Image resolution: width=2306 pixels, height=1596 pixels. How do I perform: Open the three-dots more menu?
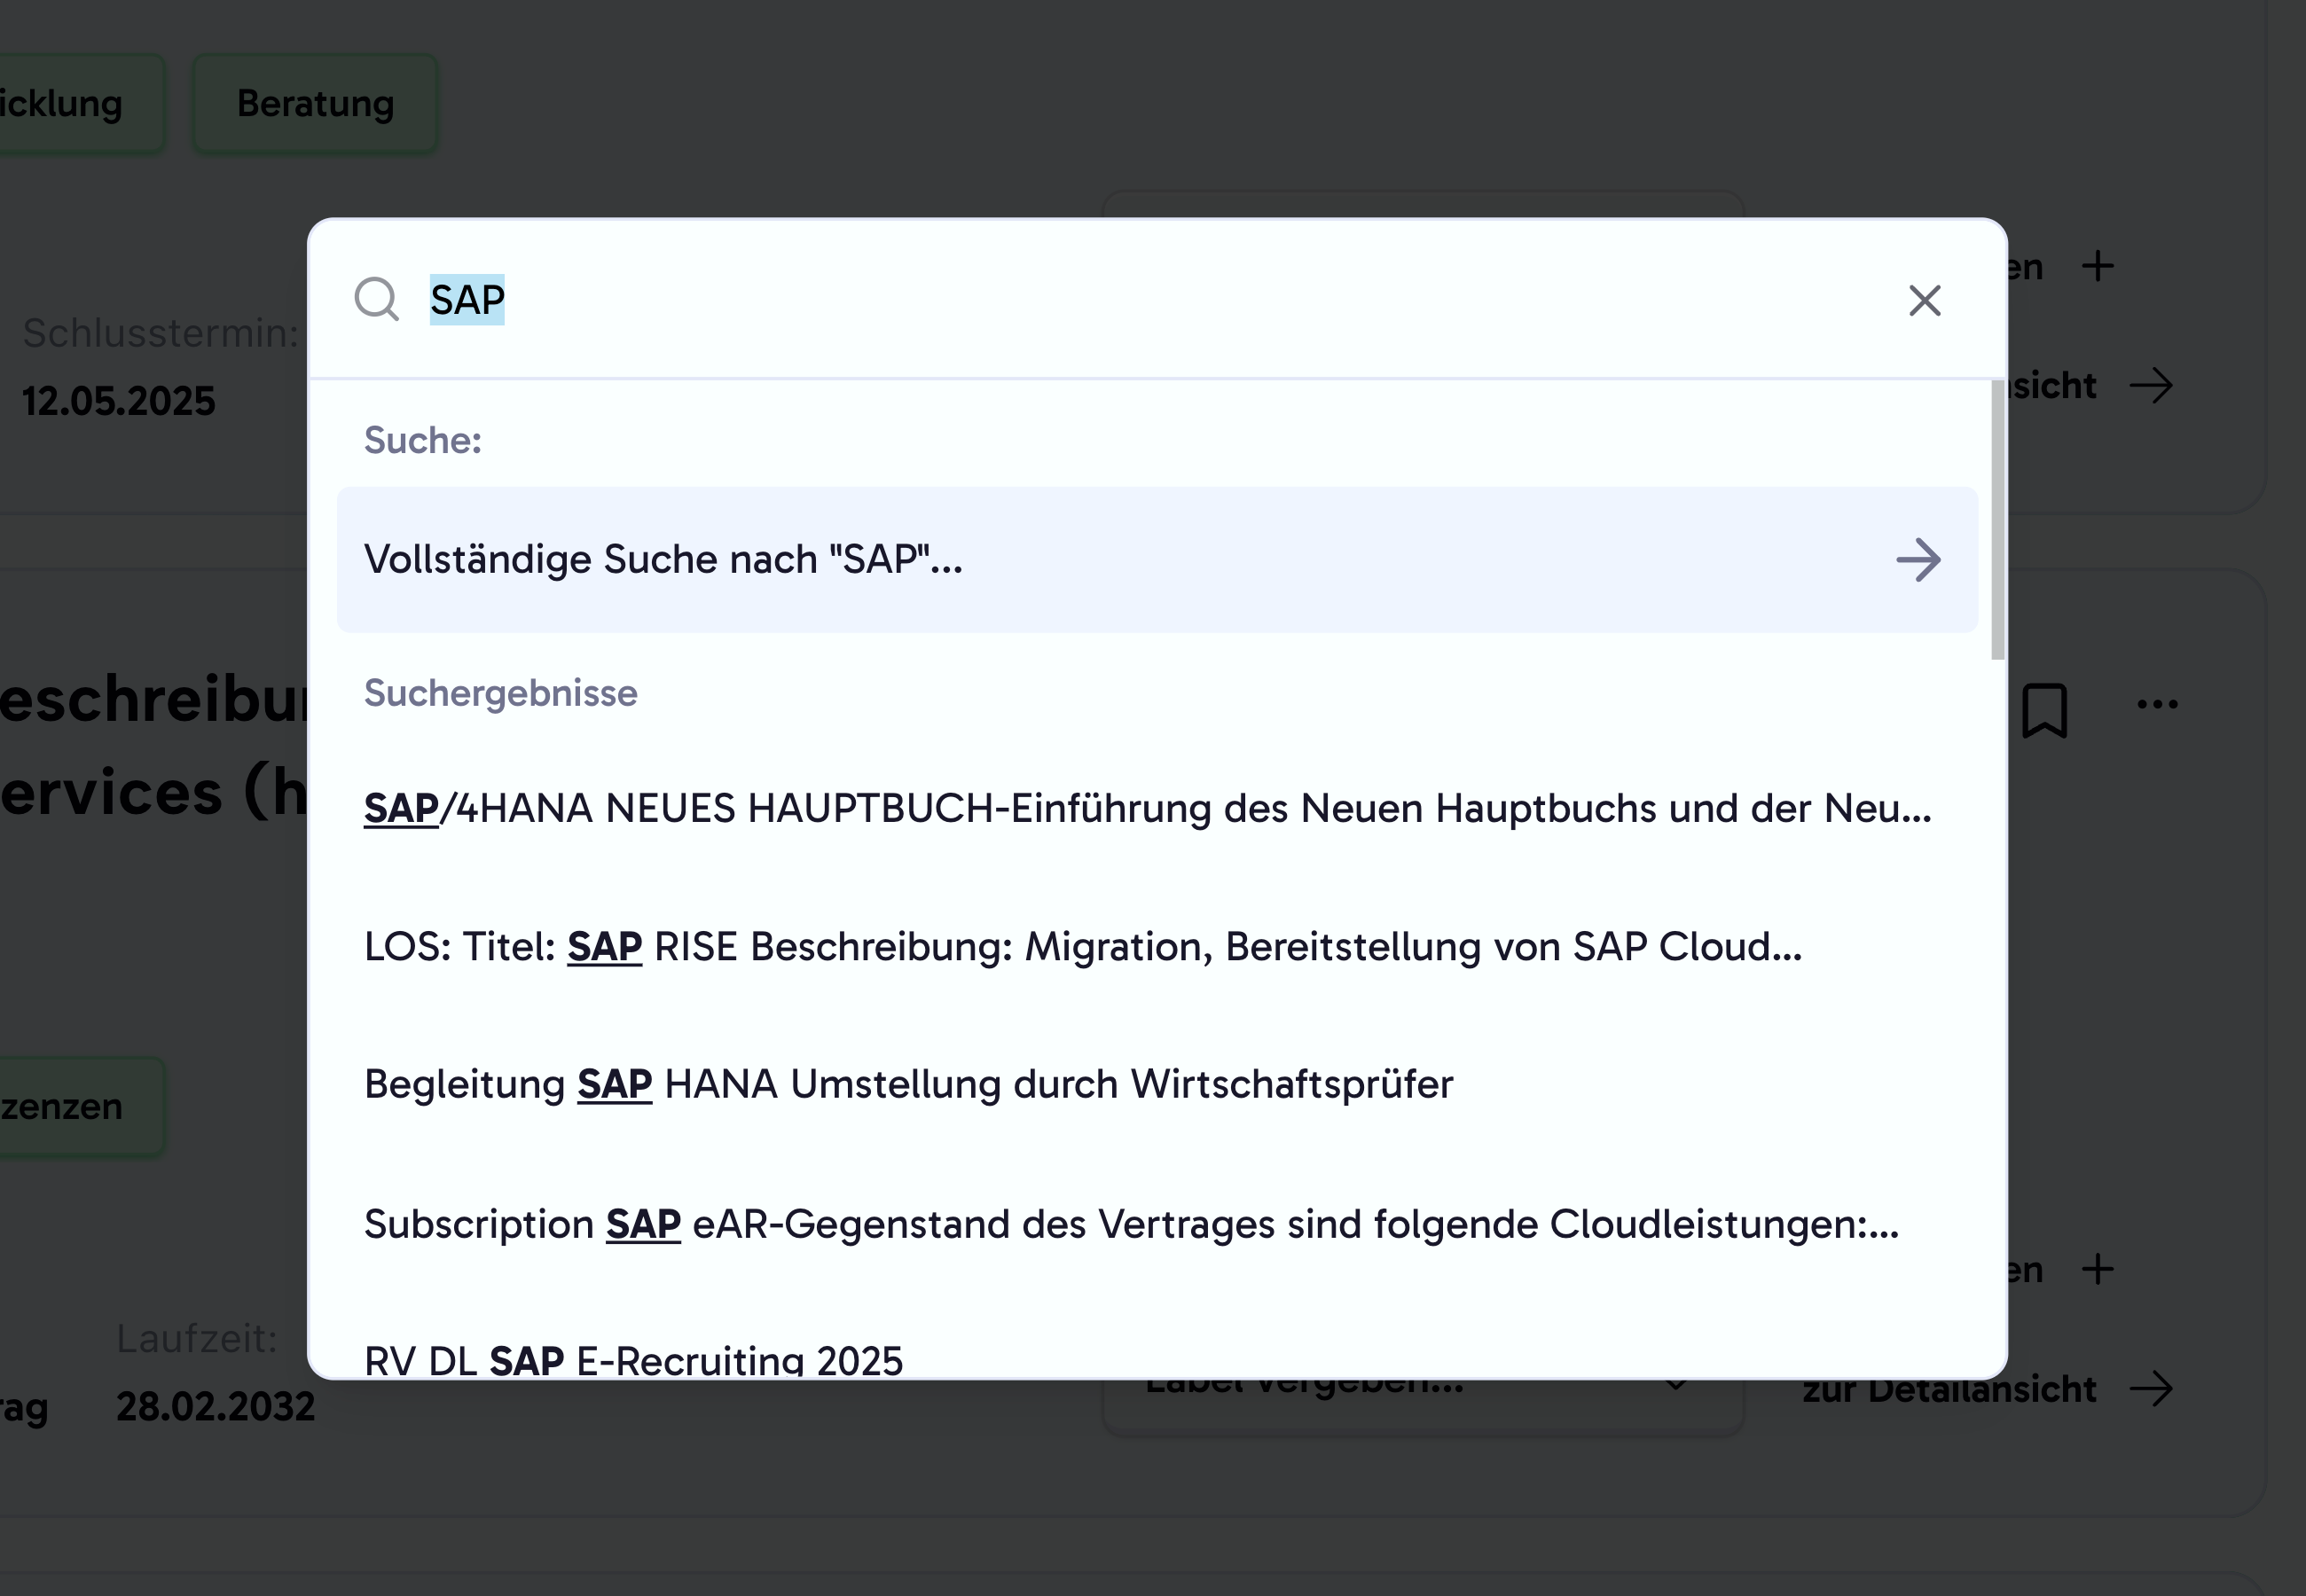2157,704
